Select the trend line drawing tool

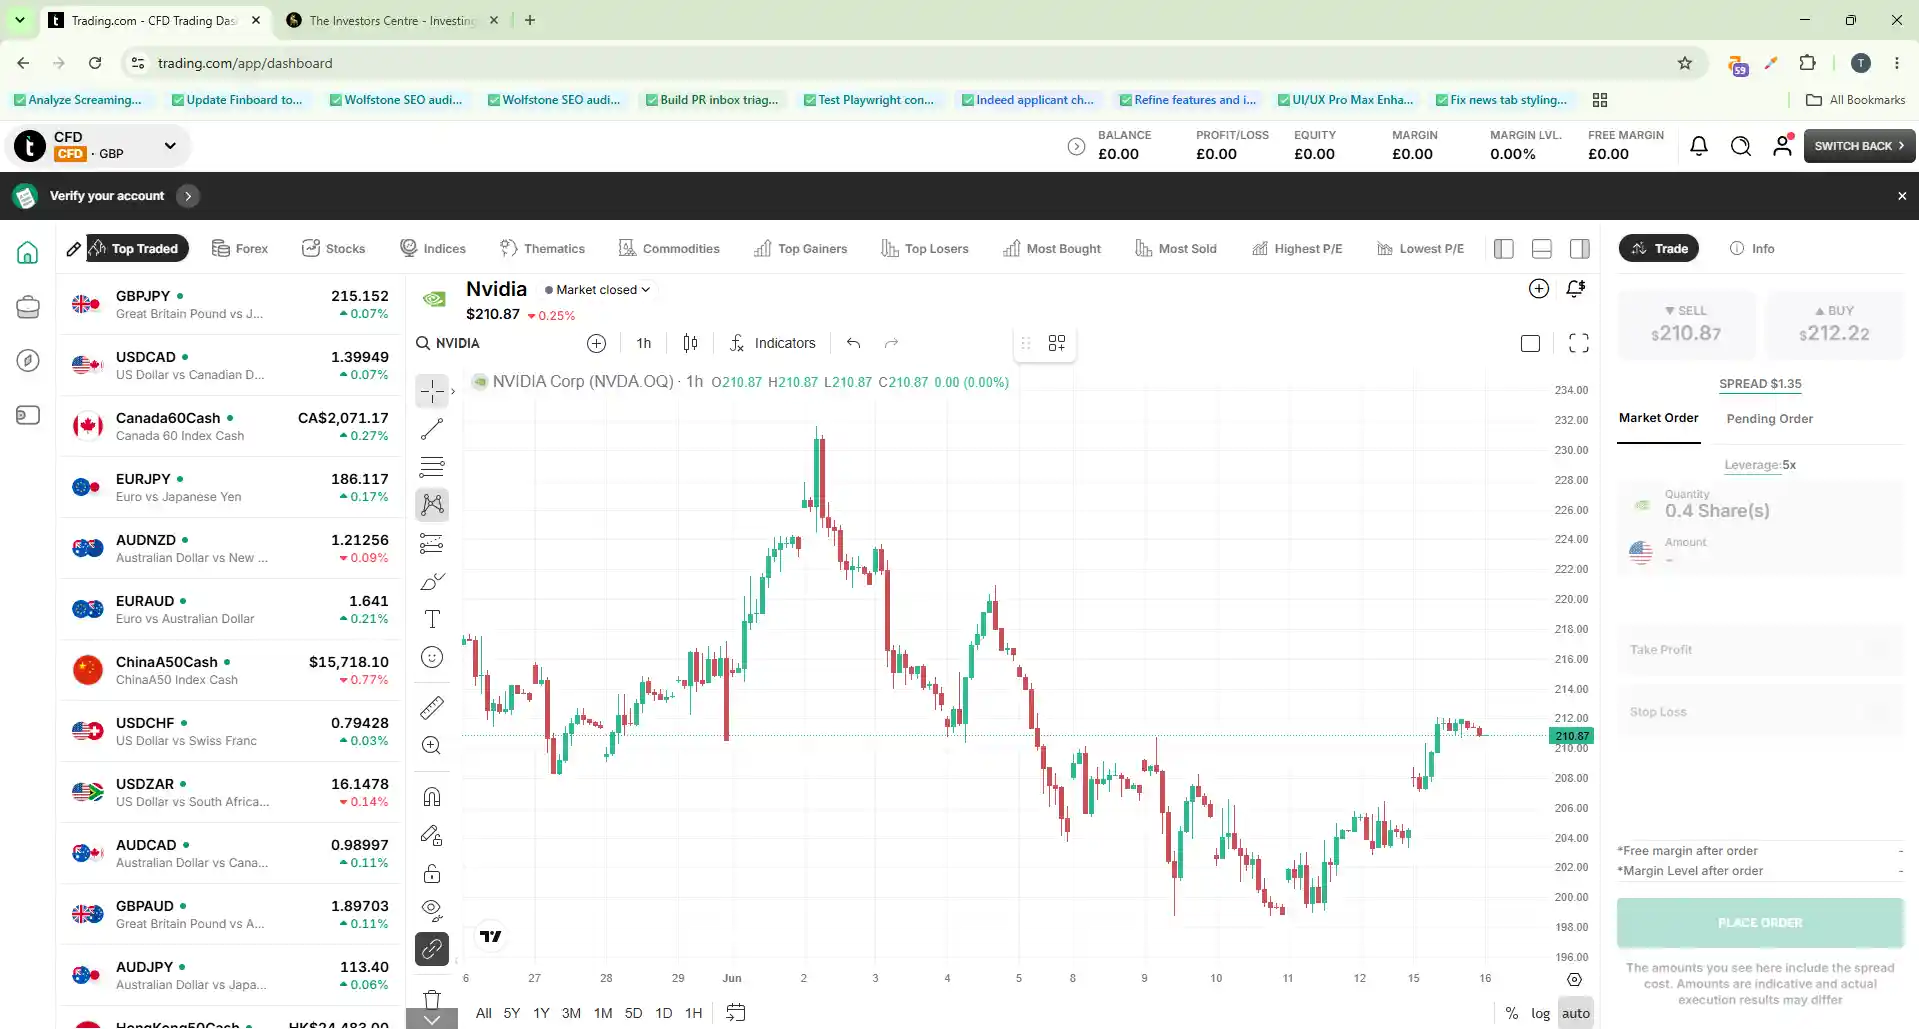tap(432, 429)
